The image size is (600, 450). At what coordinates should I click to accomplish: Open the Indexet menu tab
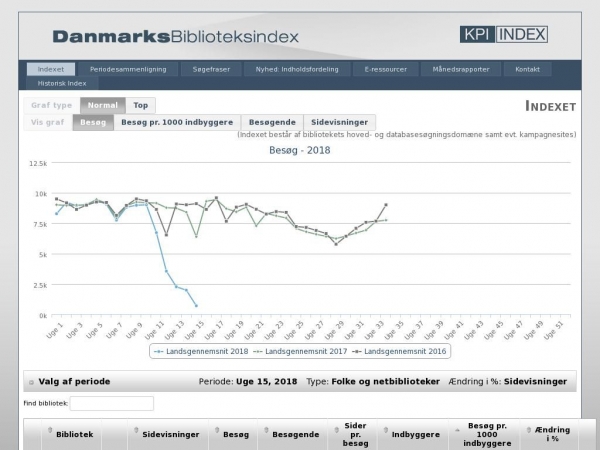pos(51,69)
